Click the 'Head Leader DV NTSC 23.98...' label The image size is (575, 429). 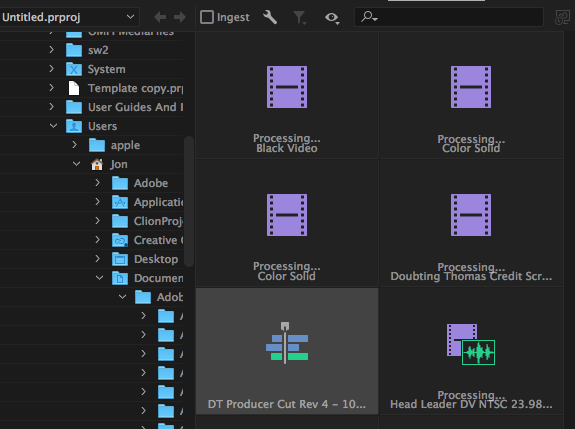(471, 404)
